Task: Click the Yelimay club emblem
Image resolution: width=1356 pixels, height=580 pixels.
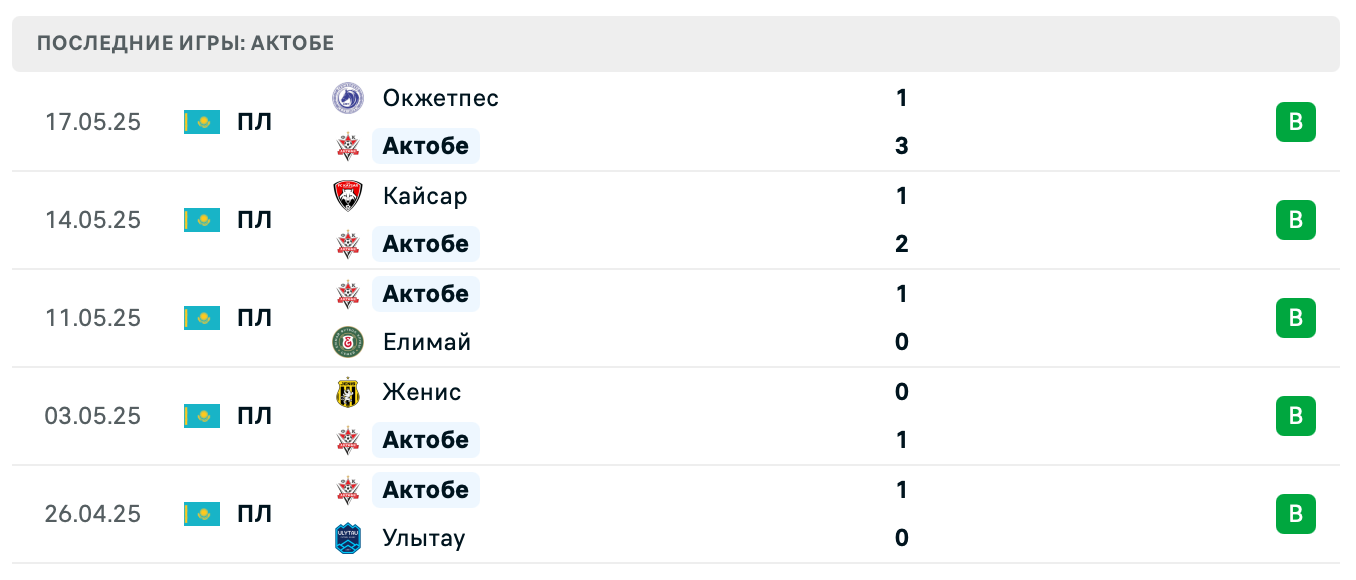Action: point(347,342)
